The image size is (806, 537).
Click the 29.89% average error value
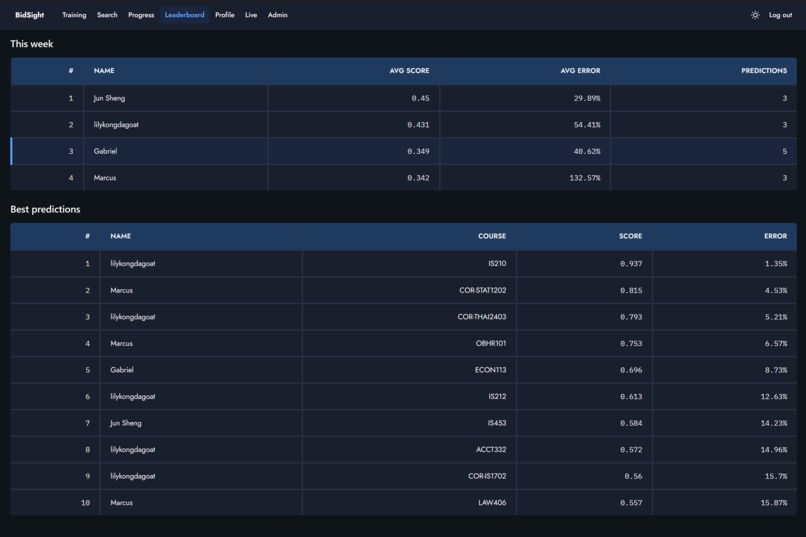click(587, 98)
